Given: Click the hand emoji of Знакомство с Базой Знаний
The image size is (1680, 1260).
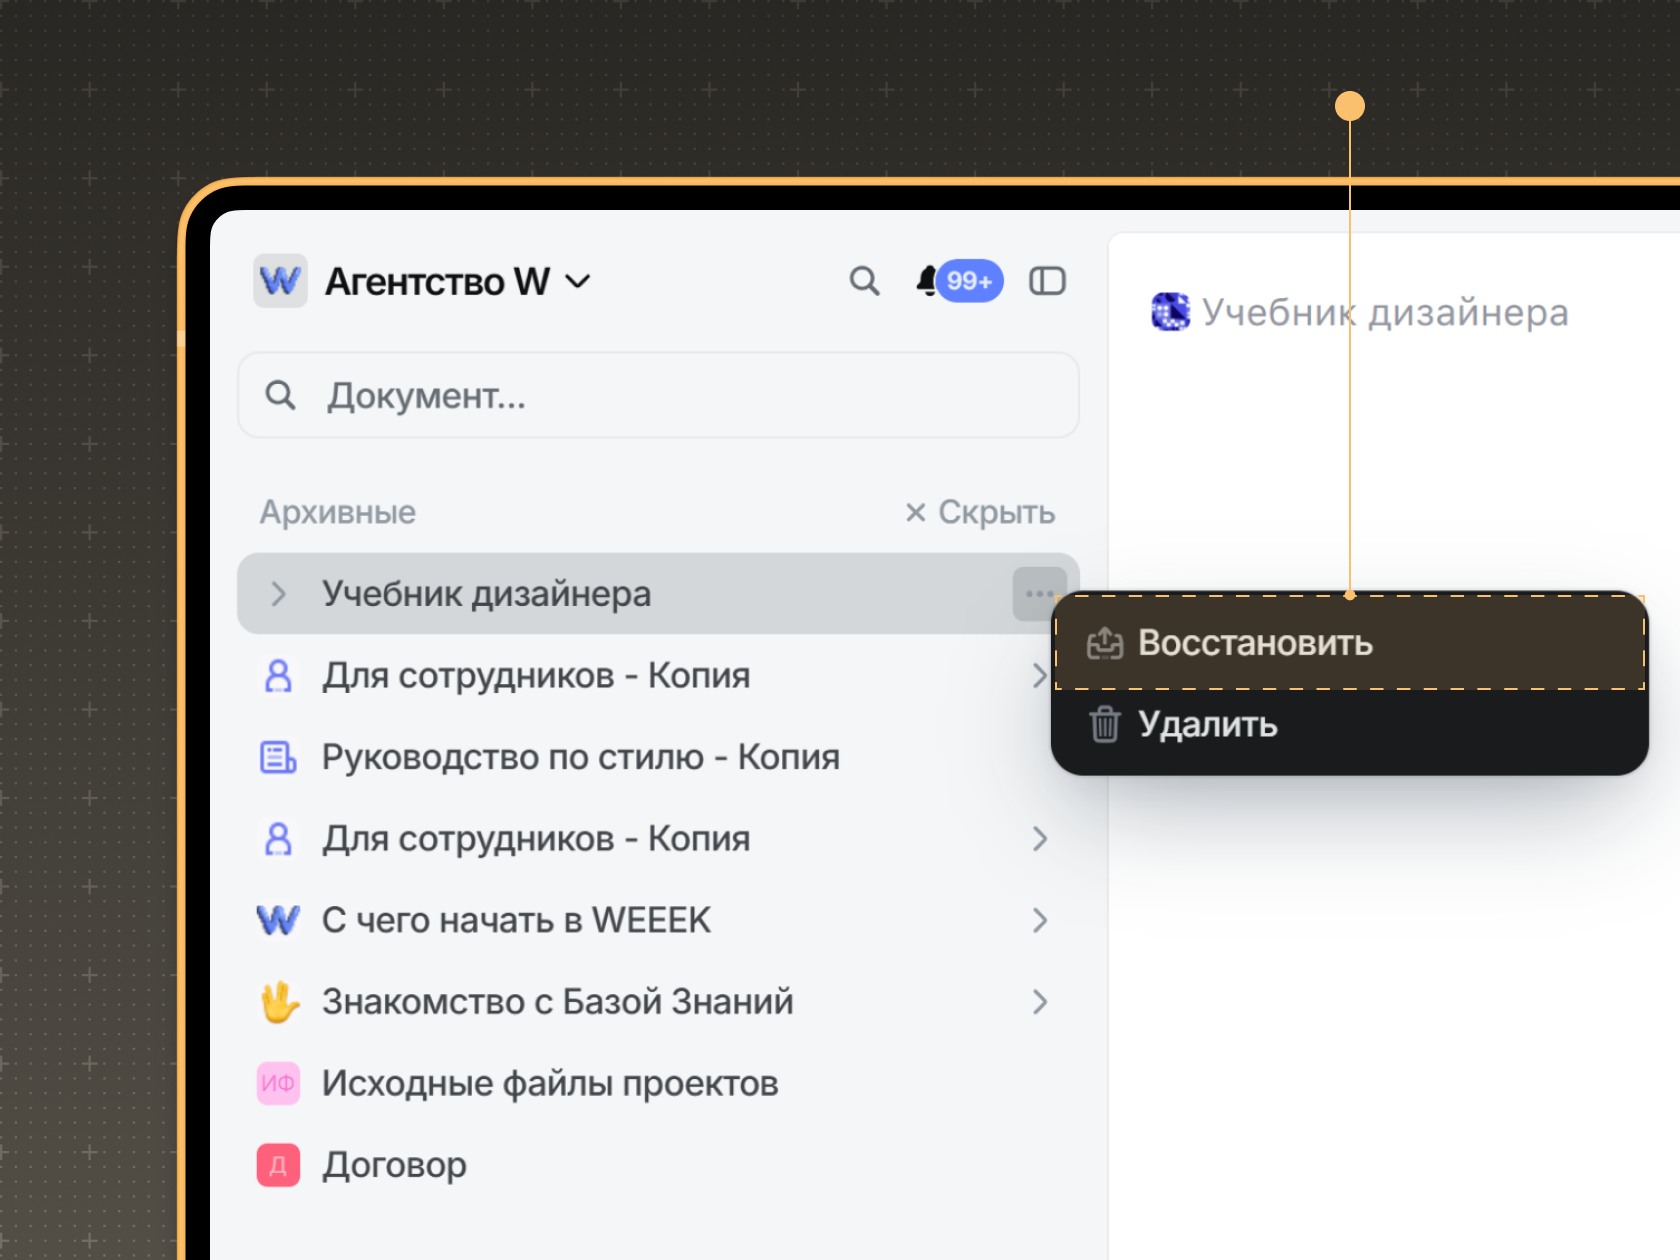Looking at the screenshot, I should tap(279, 1002).
